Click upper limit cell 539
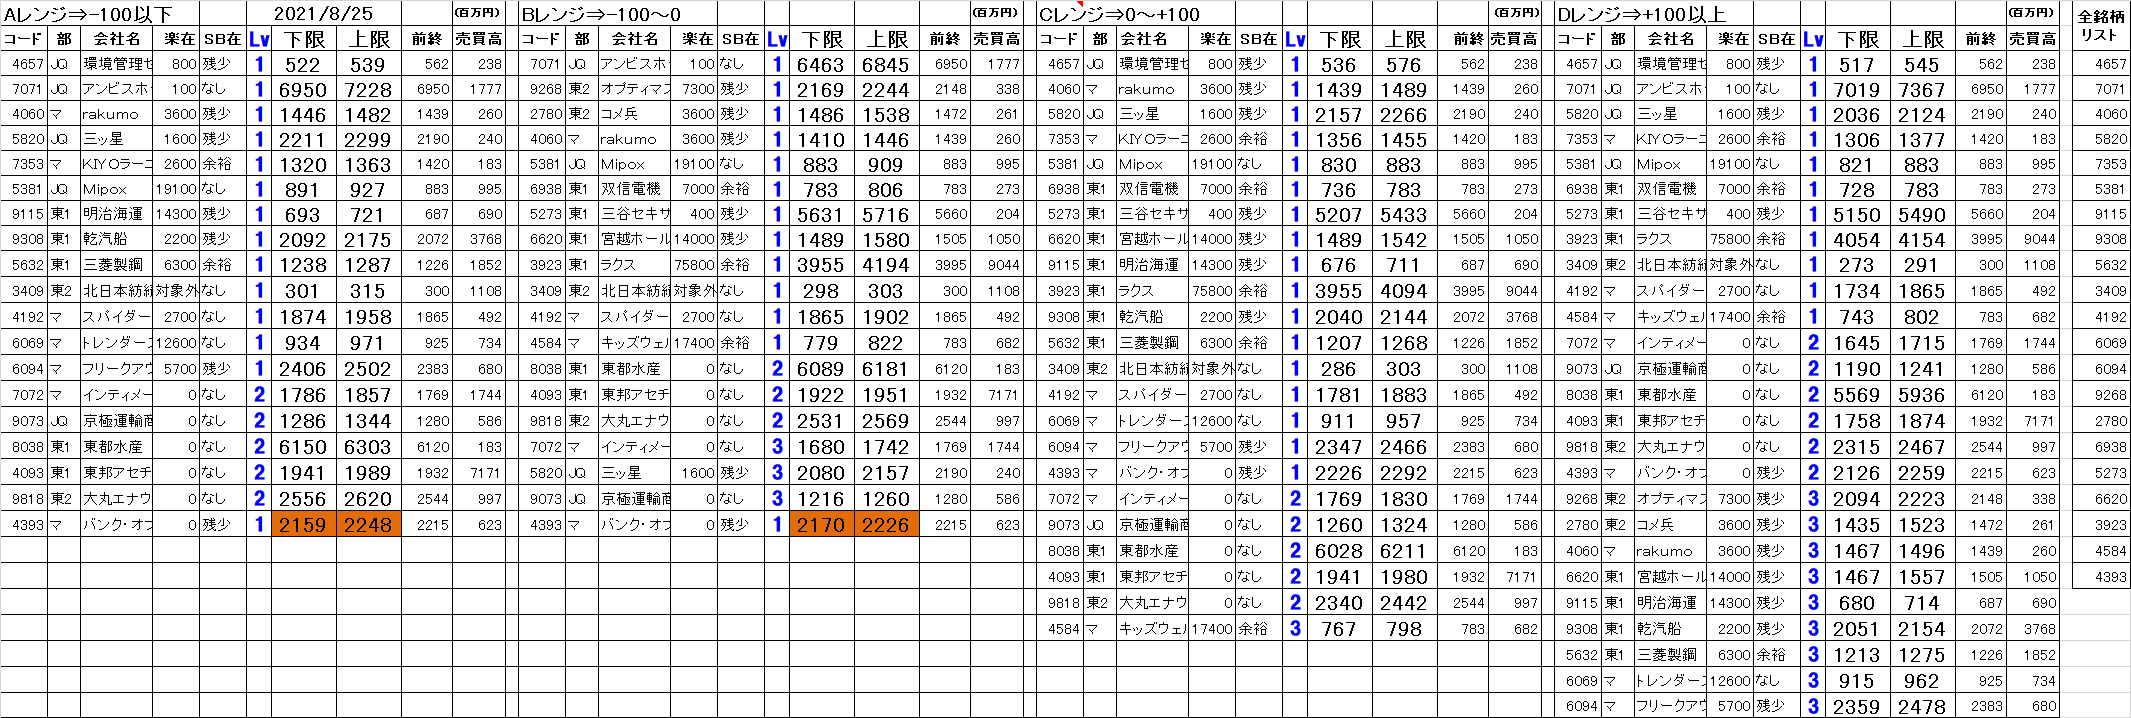 tap(368, 64)
